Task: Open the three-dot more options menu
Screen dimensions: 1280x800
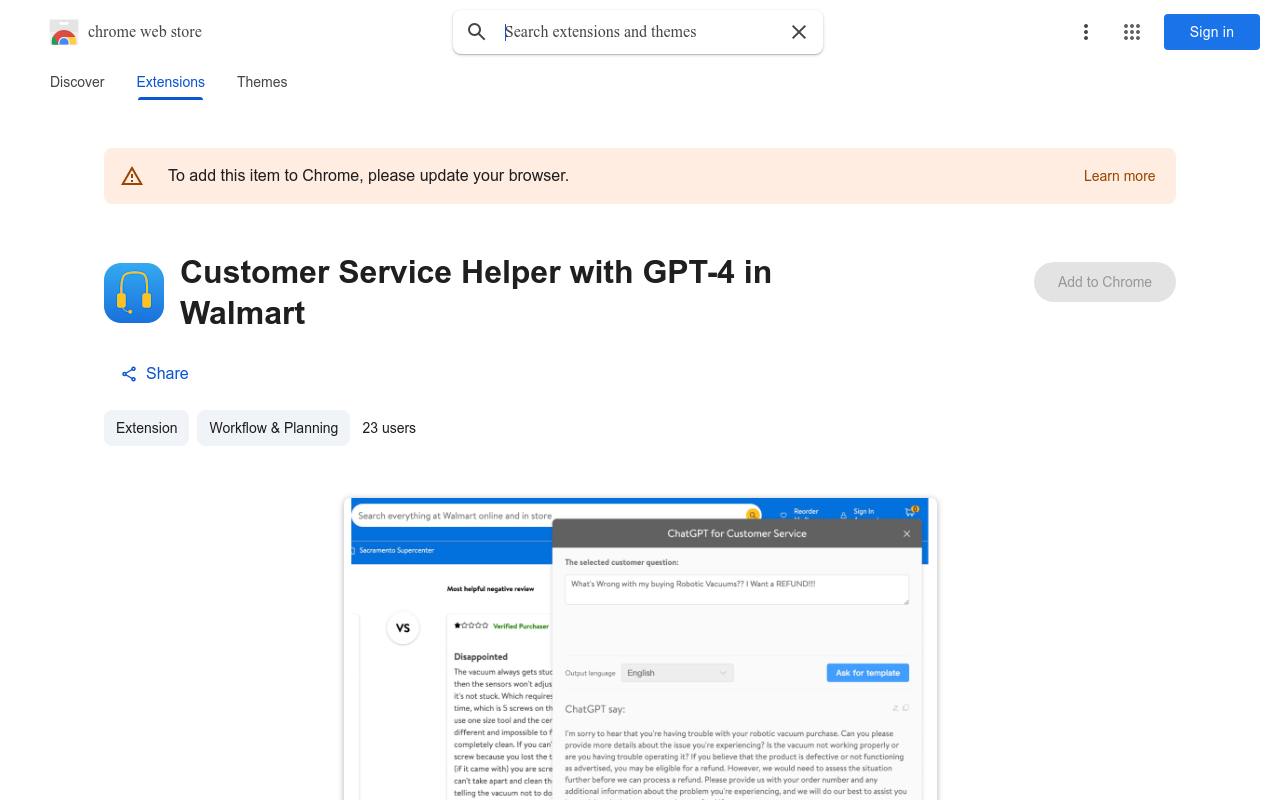Action: pos(1086,32)
